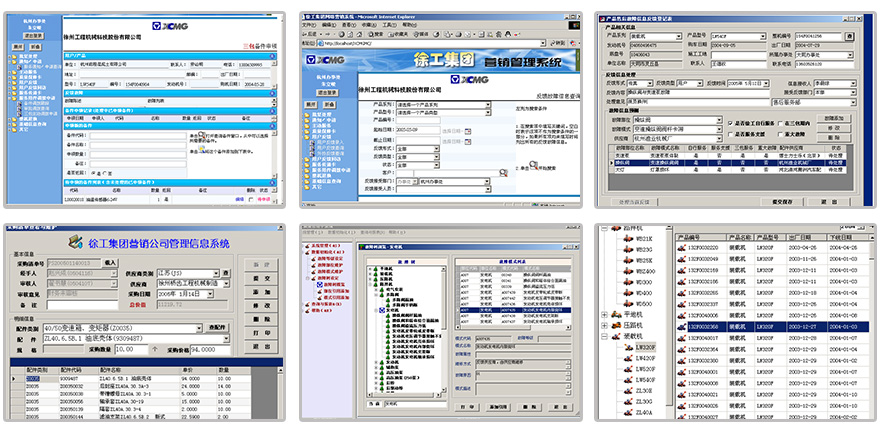The height and width of the screenshot is (435, 880).
Task: Click the scroll-up arrow of the purchase items table
Action: [280, 370]
